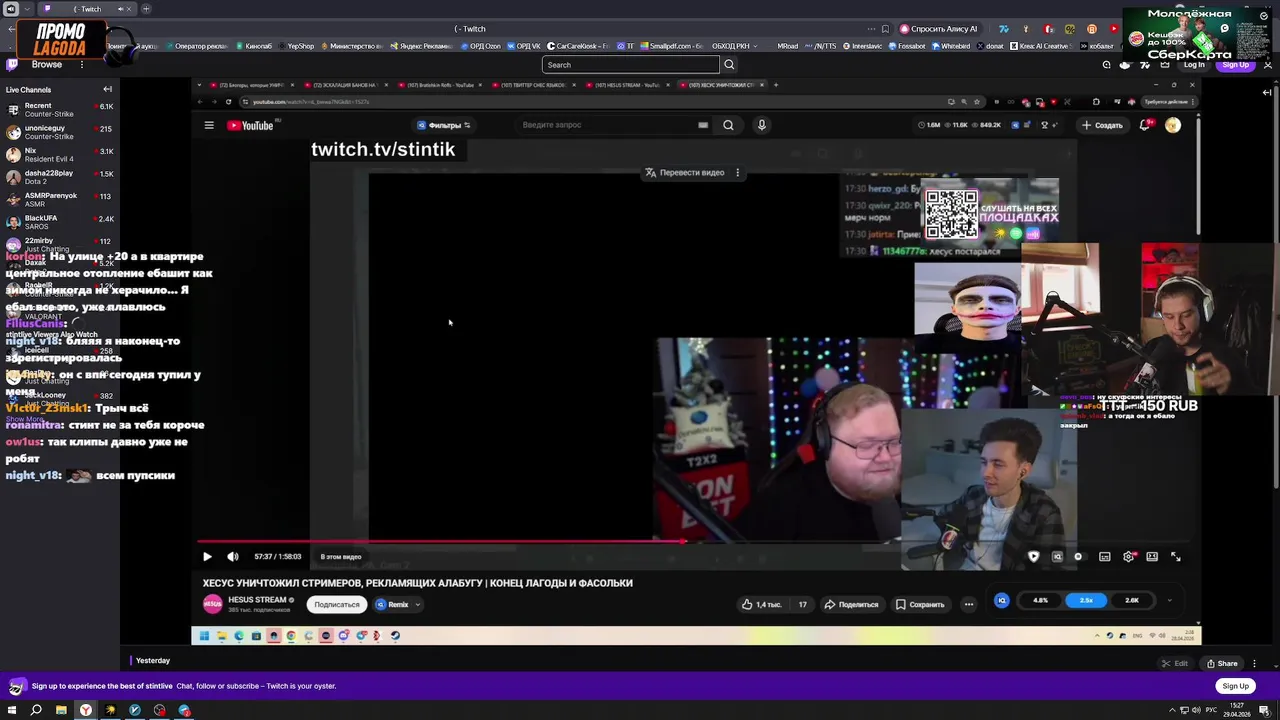The image size is (1280, 720).
Task: Click the Twitch logo in header
Action: point(12,65)
